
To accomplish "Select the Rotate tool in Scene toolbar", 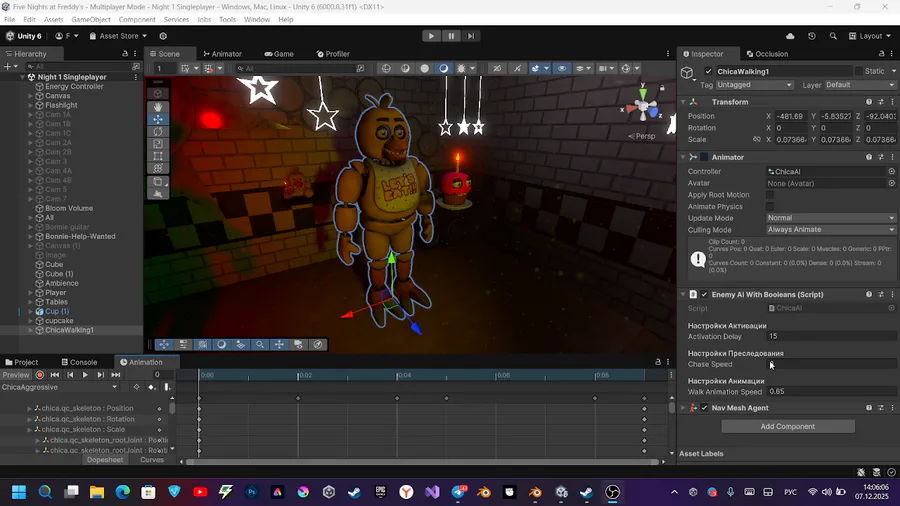I will [158, 131].
